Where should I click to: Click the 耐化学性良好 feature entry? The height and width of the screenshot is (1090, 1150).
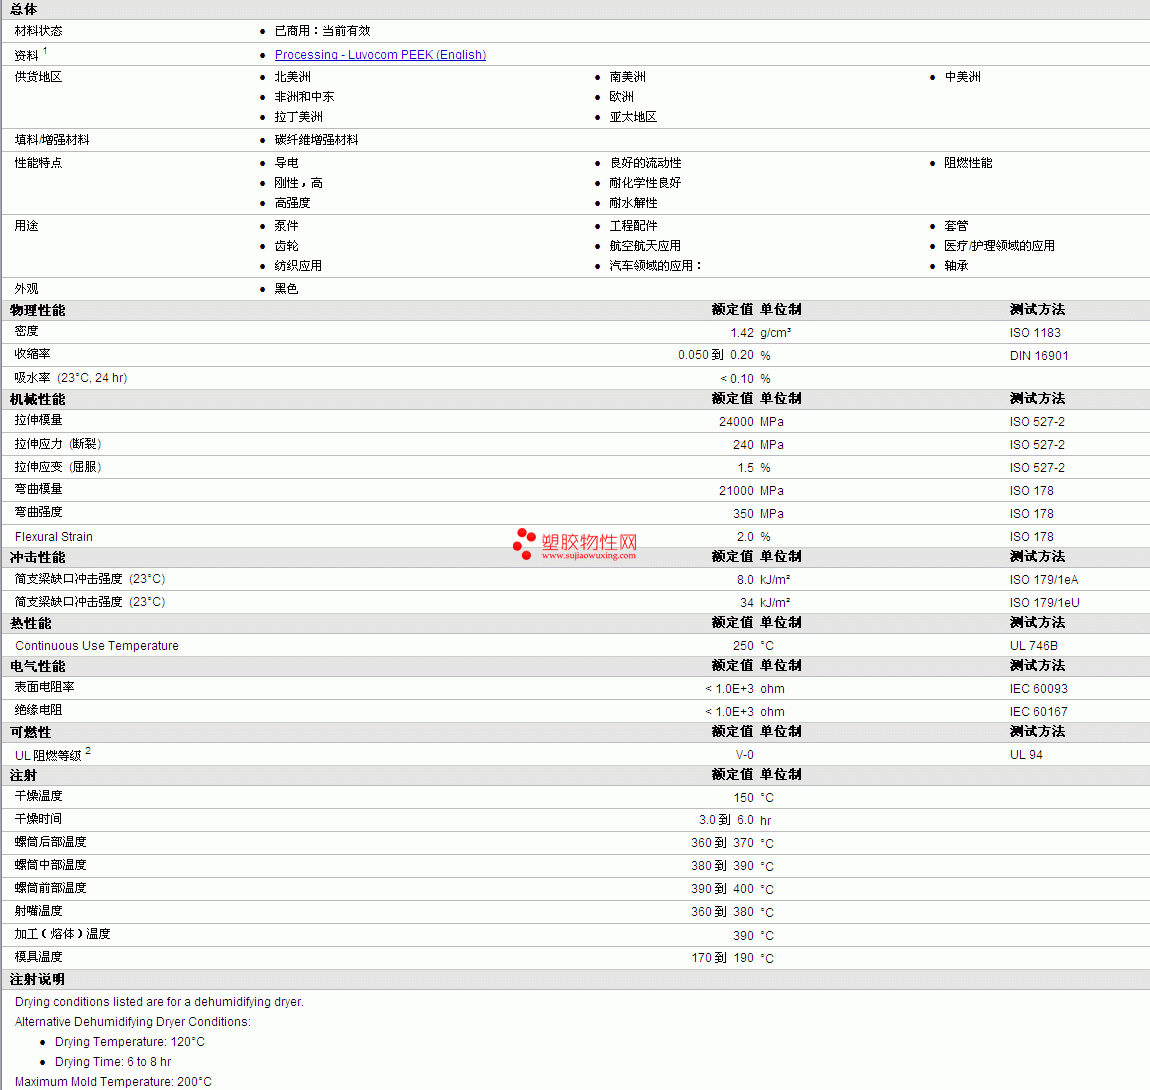pyautogui.click(x=645, y=183)
